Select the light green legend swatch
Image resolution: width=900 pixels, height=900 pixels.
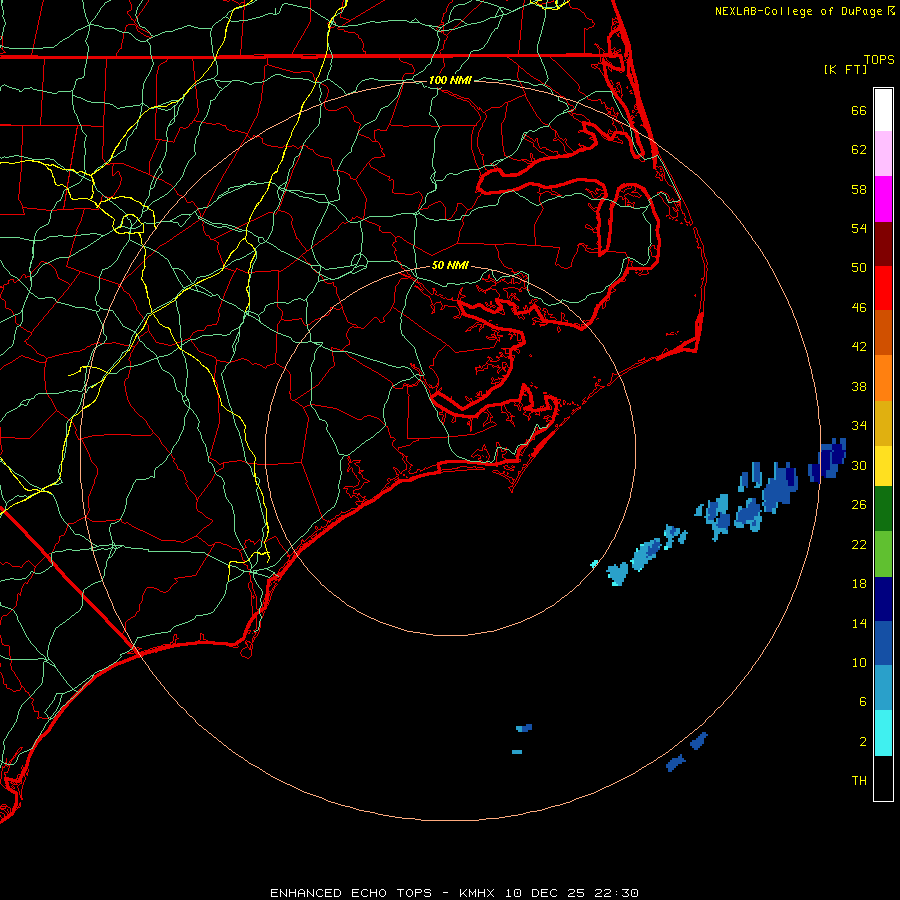coord(883,554)
